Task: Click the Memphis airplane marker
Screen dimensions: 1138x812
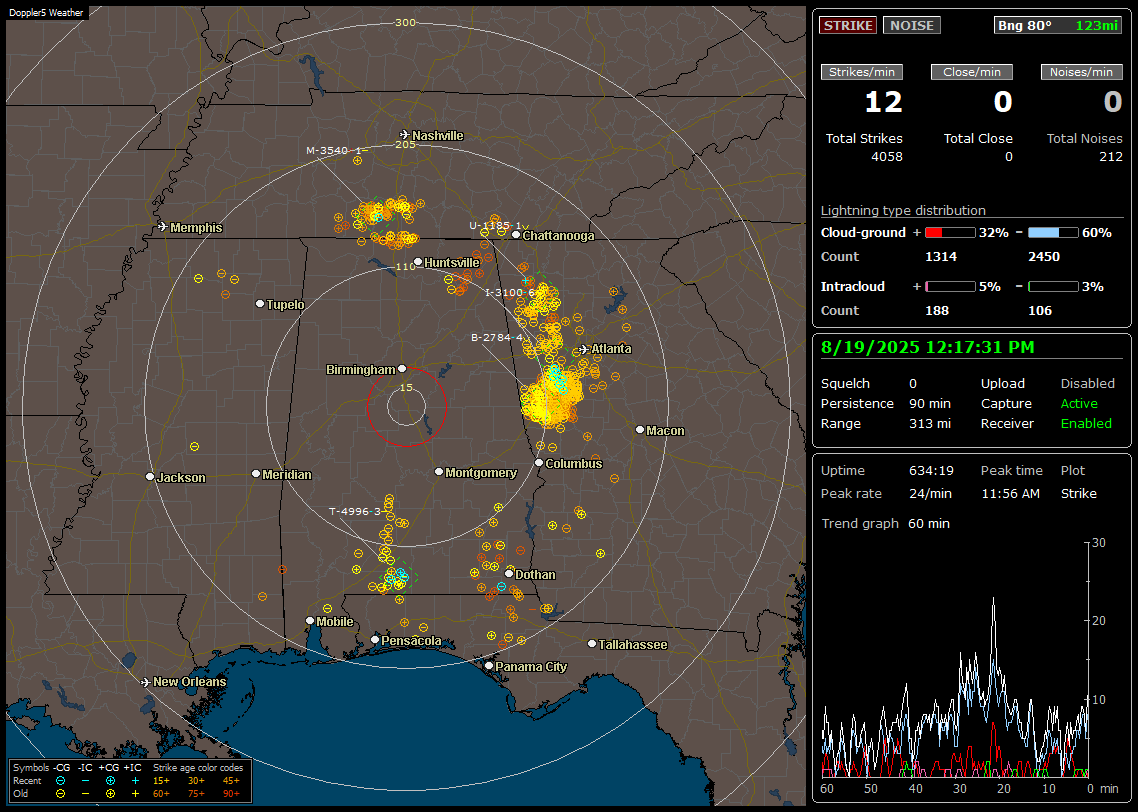Action: tap(163, 227)
